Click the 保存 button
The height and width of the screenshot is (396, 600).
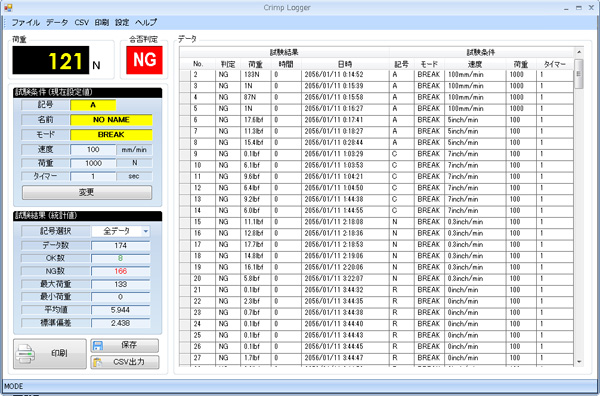[124, 345]
